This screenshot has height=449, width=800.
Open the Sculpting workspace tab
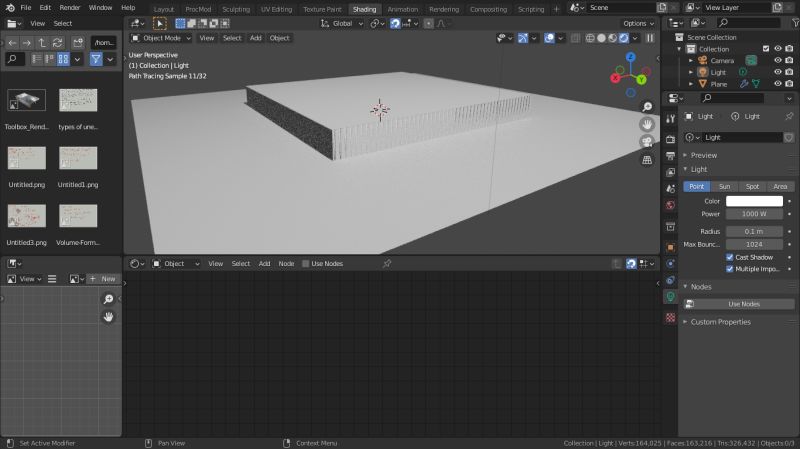coord(236,9)
